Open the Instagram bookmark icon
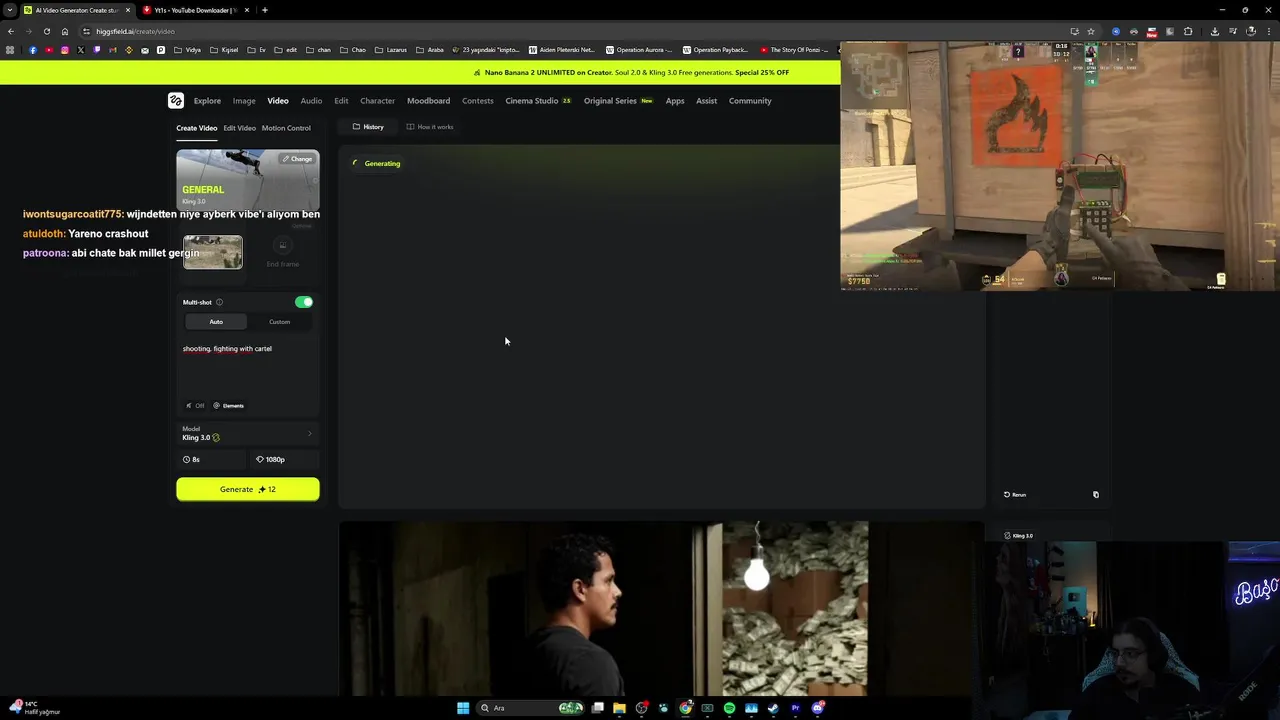Screen dimensions: 1280x720 65,50
